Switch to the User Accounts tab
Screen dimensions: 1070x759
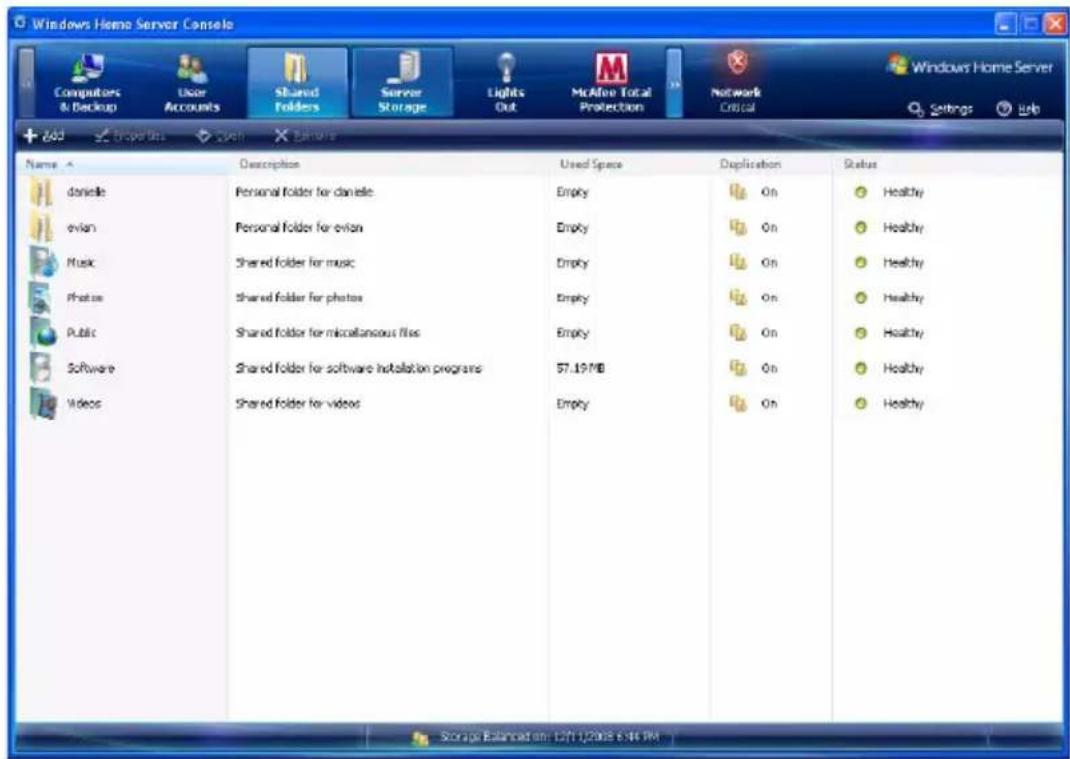(x=192, y=83)
